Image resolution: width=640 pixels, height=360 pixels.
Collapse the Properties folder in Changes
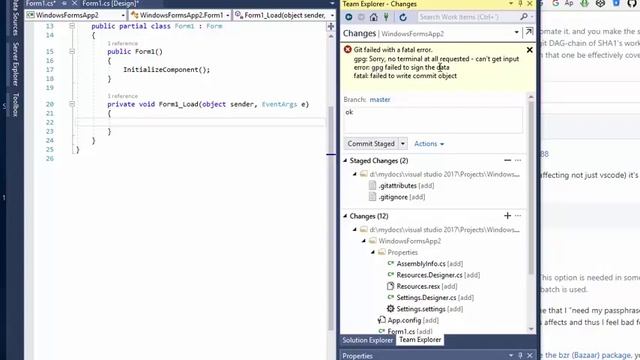click(373, 253)
